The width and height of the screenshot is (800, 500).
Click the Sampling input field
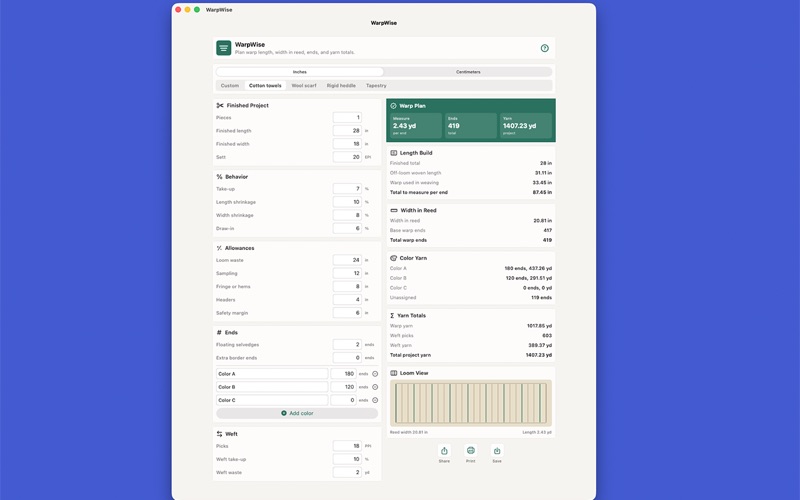(347, 274)
